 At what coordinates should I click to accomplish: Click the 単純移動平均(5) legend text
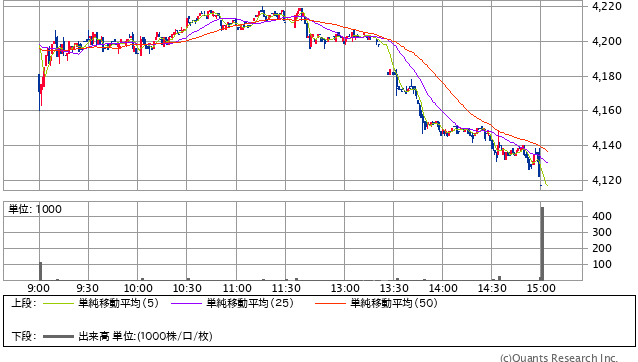(x=118, y=303)
